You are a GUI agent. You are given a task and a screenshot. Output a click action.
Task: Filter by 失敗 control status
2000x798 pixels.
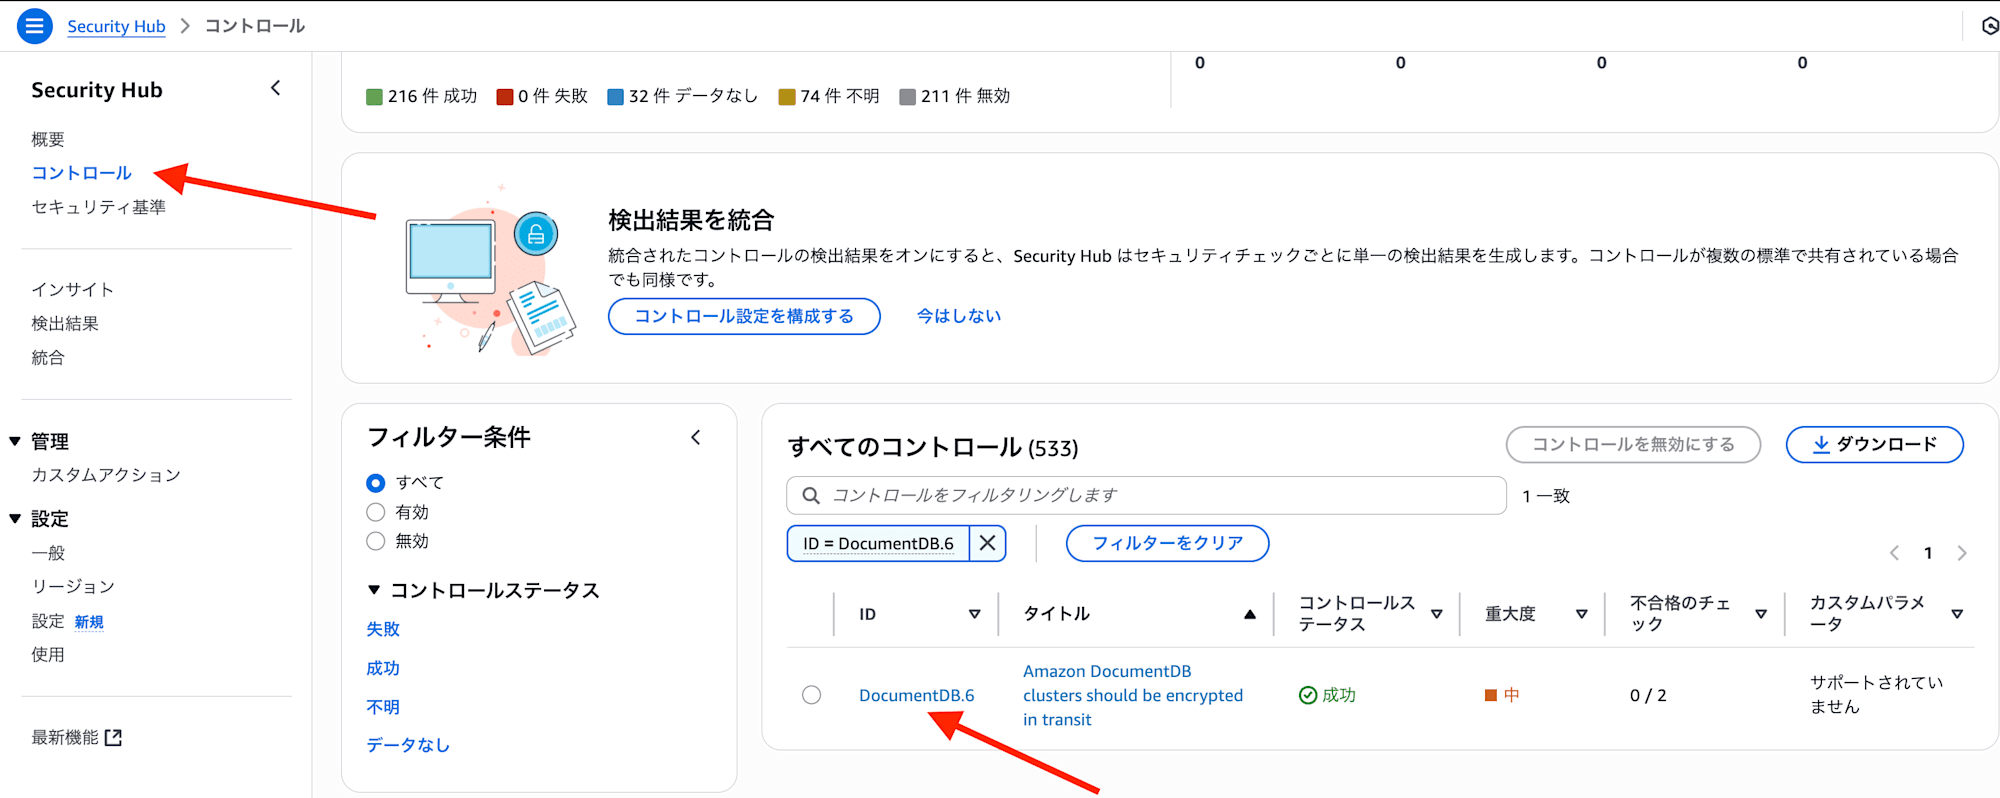tap(383, 629)
